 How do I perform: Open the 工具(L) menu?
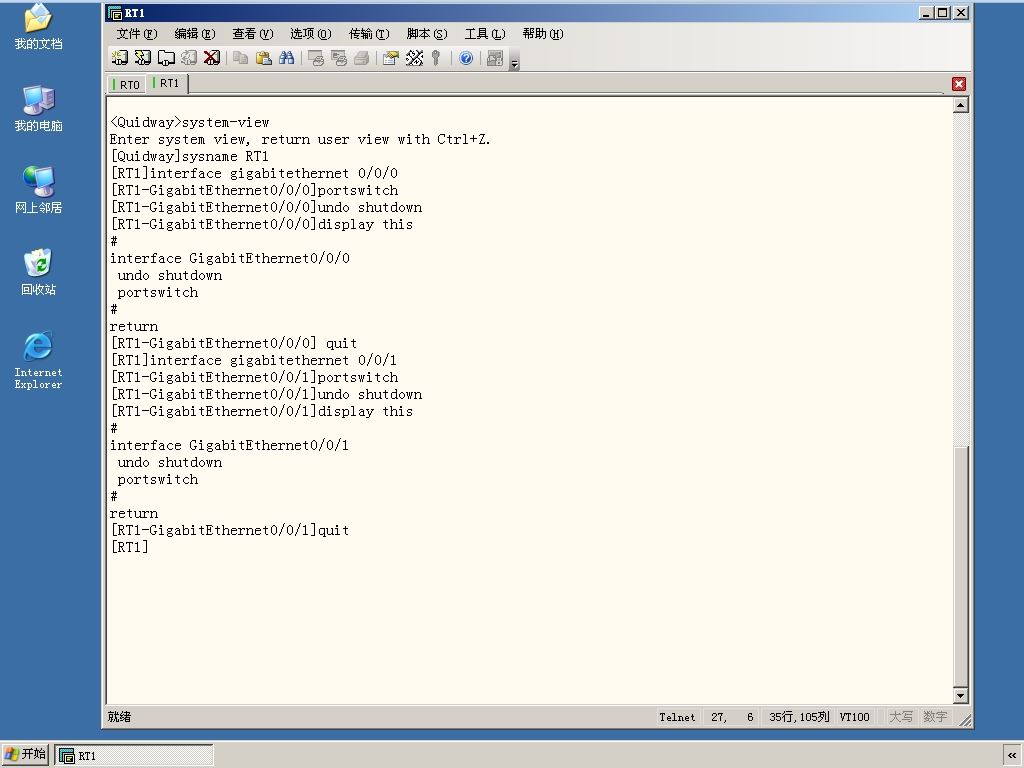[485, 34]
